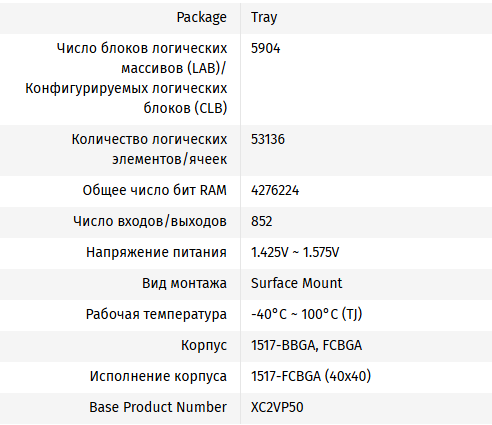Click the Исполнение корпуса label

[158, 376]
